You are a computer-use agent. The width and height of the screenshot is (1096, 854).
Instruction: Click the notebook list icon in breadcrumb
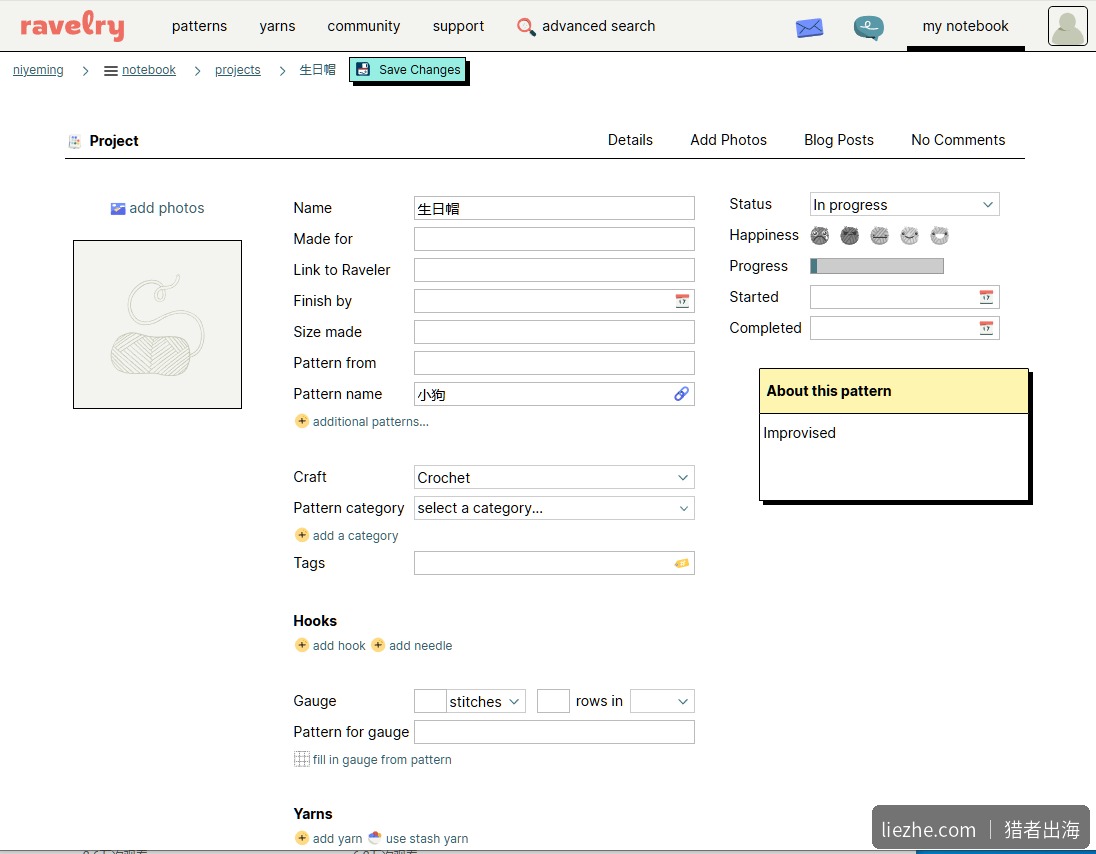pyautogui.click(x=110, y=71)
